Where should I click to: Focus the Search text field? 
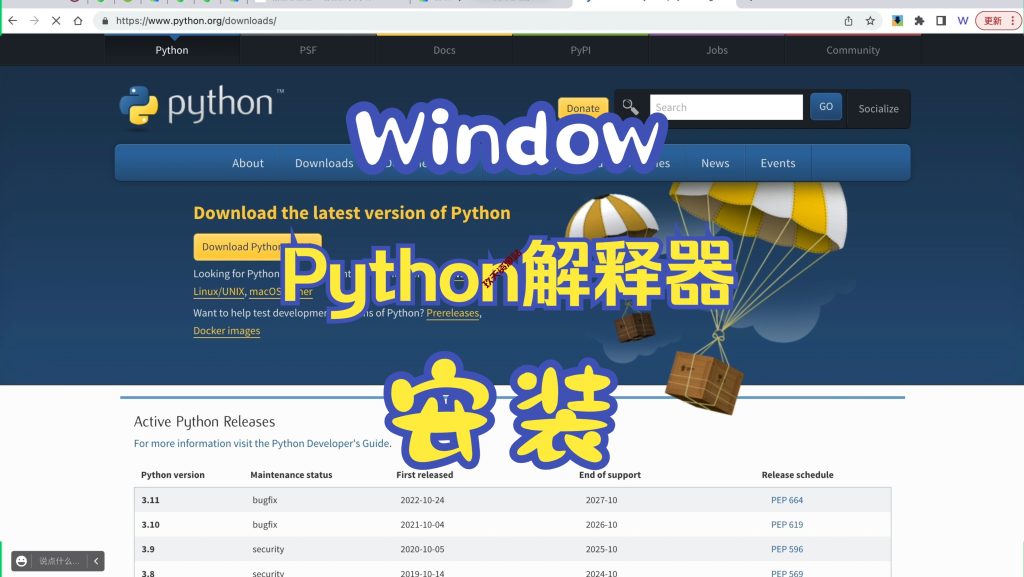726,107
